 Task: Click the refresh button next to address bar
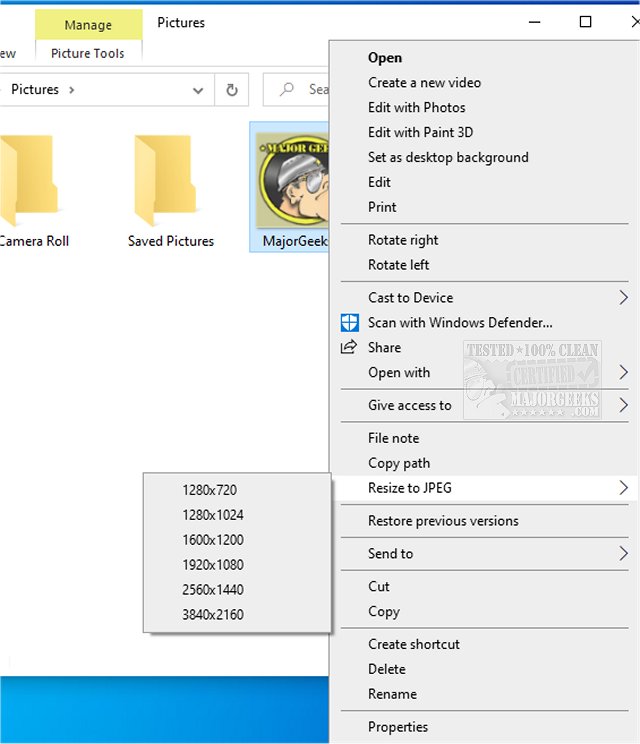(x=232, y=89)
